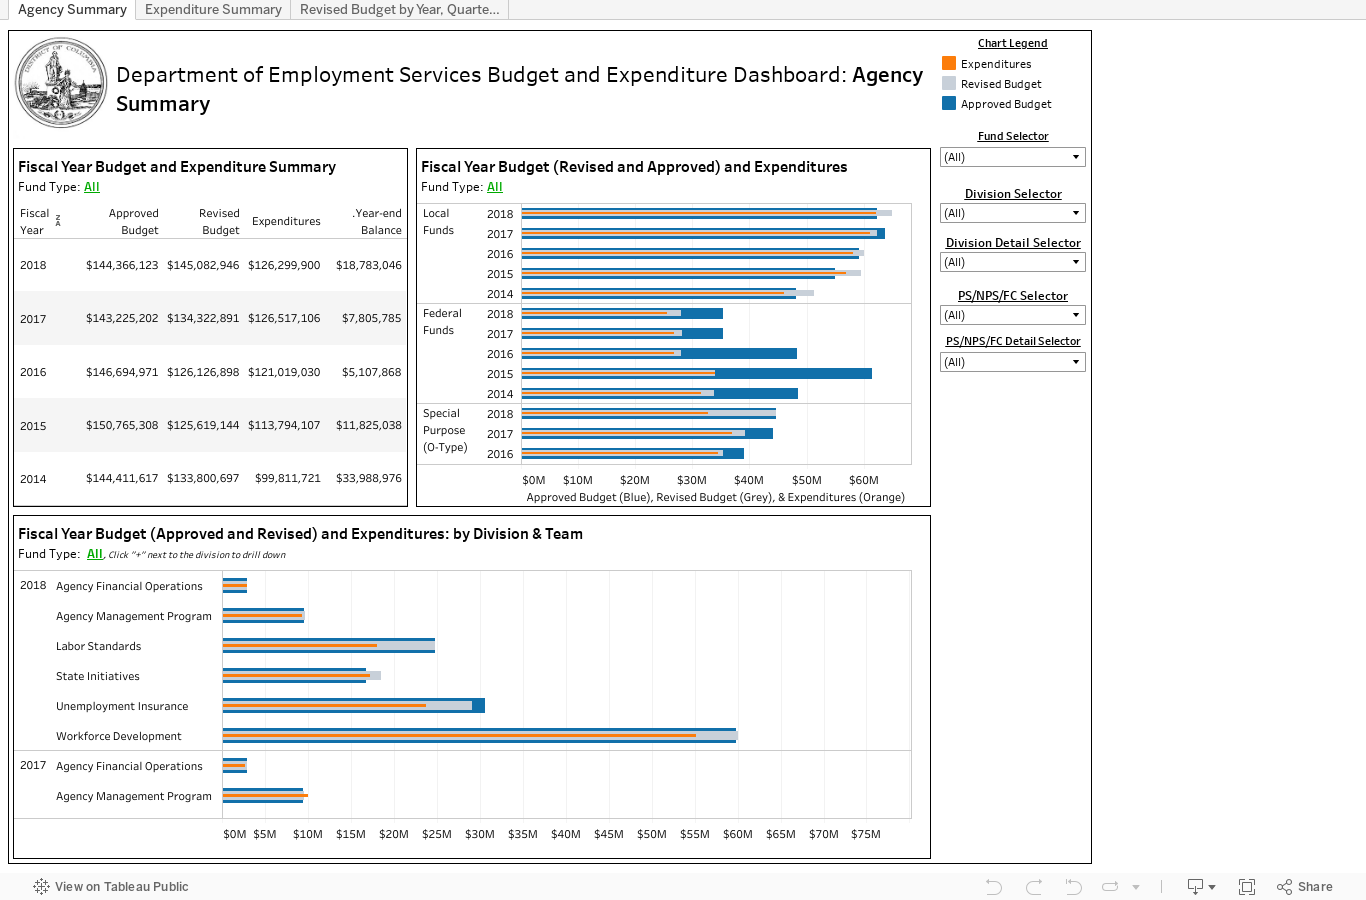The image size is (1366, 900).
Task: Click the 2018 State Initiatives label
Action: [x=98, y=676]
